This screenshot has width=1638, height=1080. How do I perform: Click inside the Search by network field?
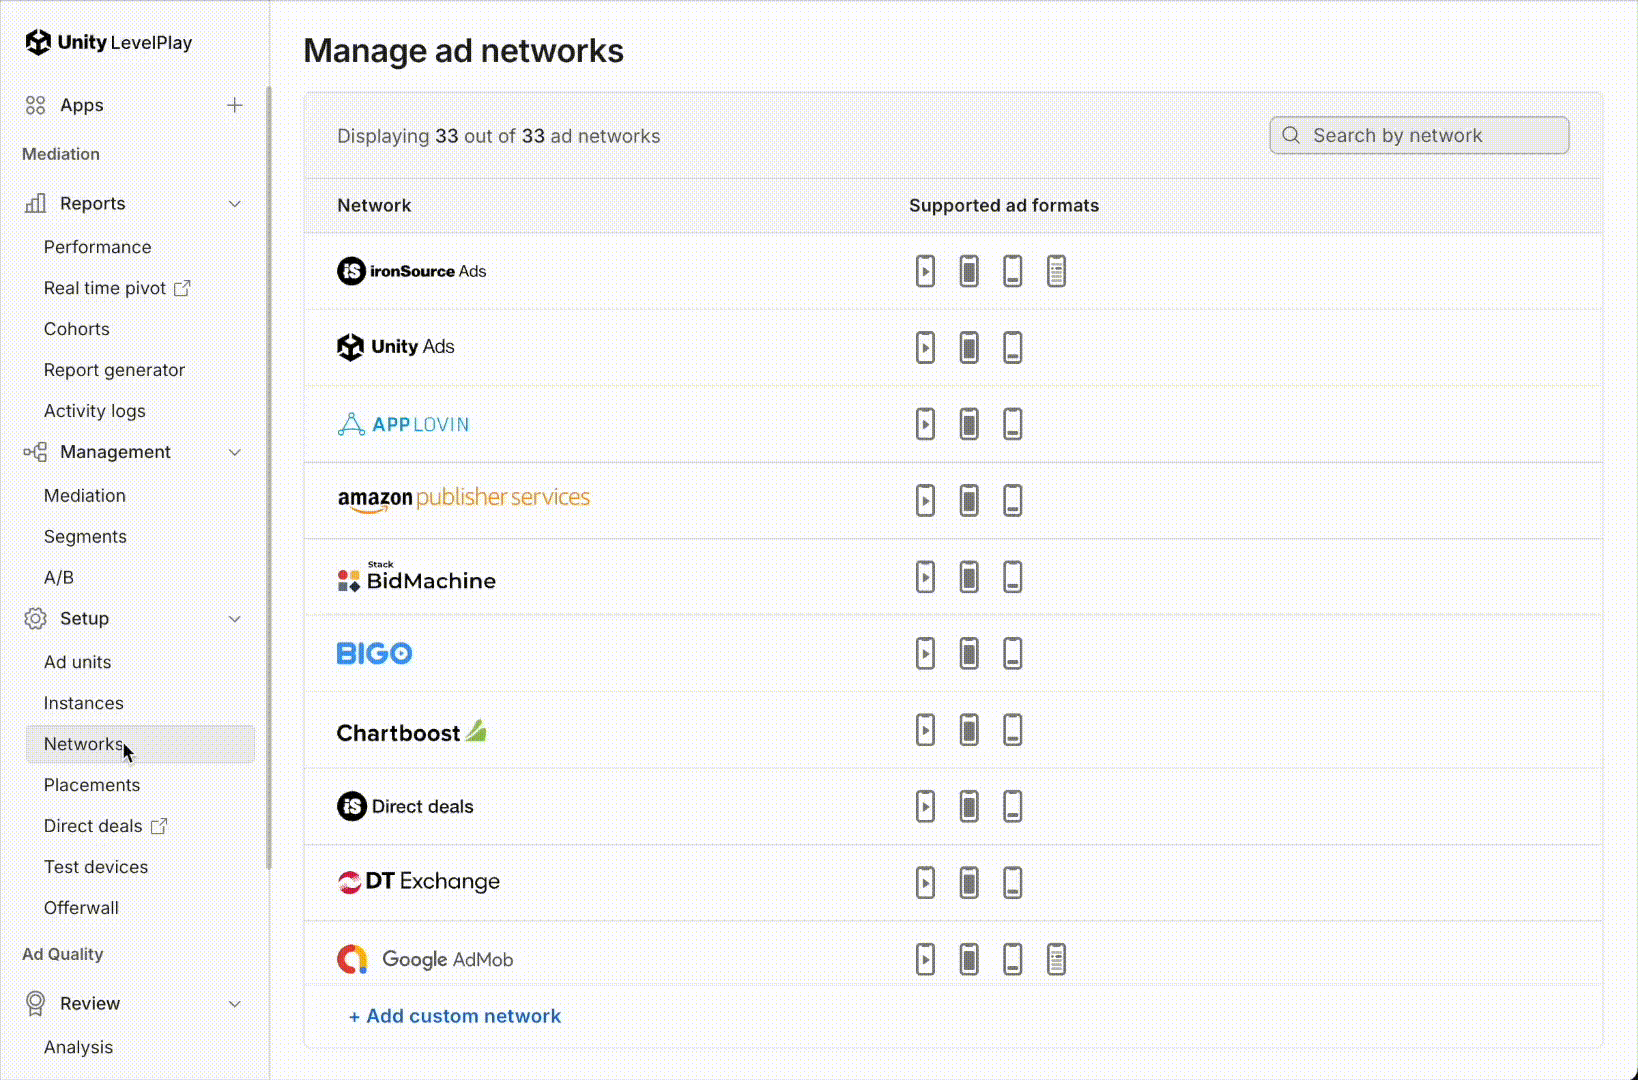coord(1419,135)
